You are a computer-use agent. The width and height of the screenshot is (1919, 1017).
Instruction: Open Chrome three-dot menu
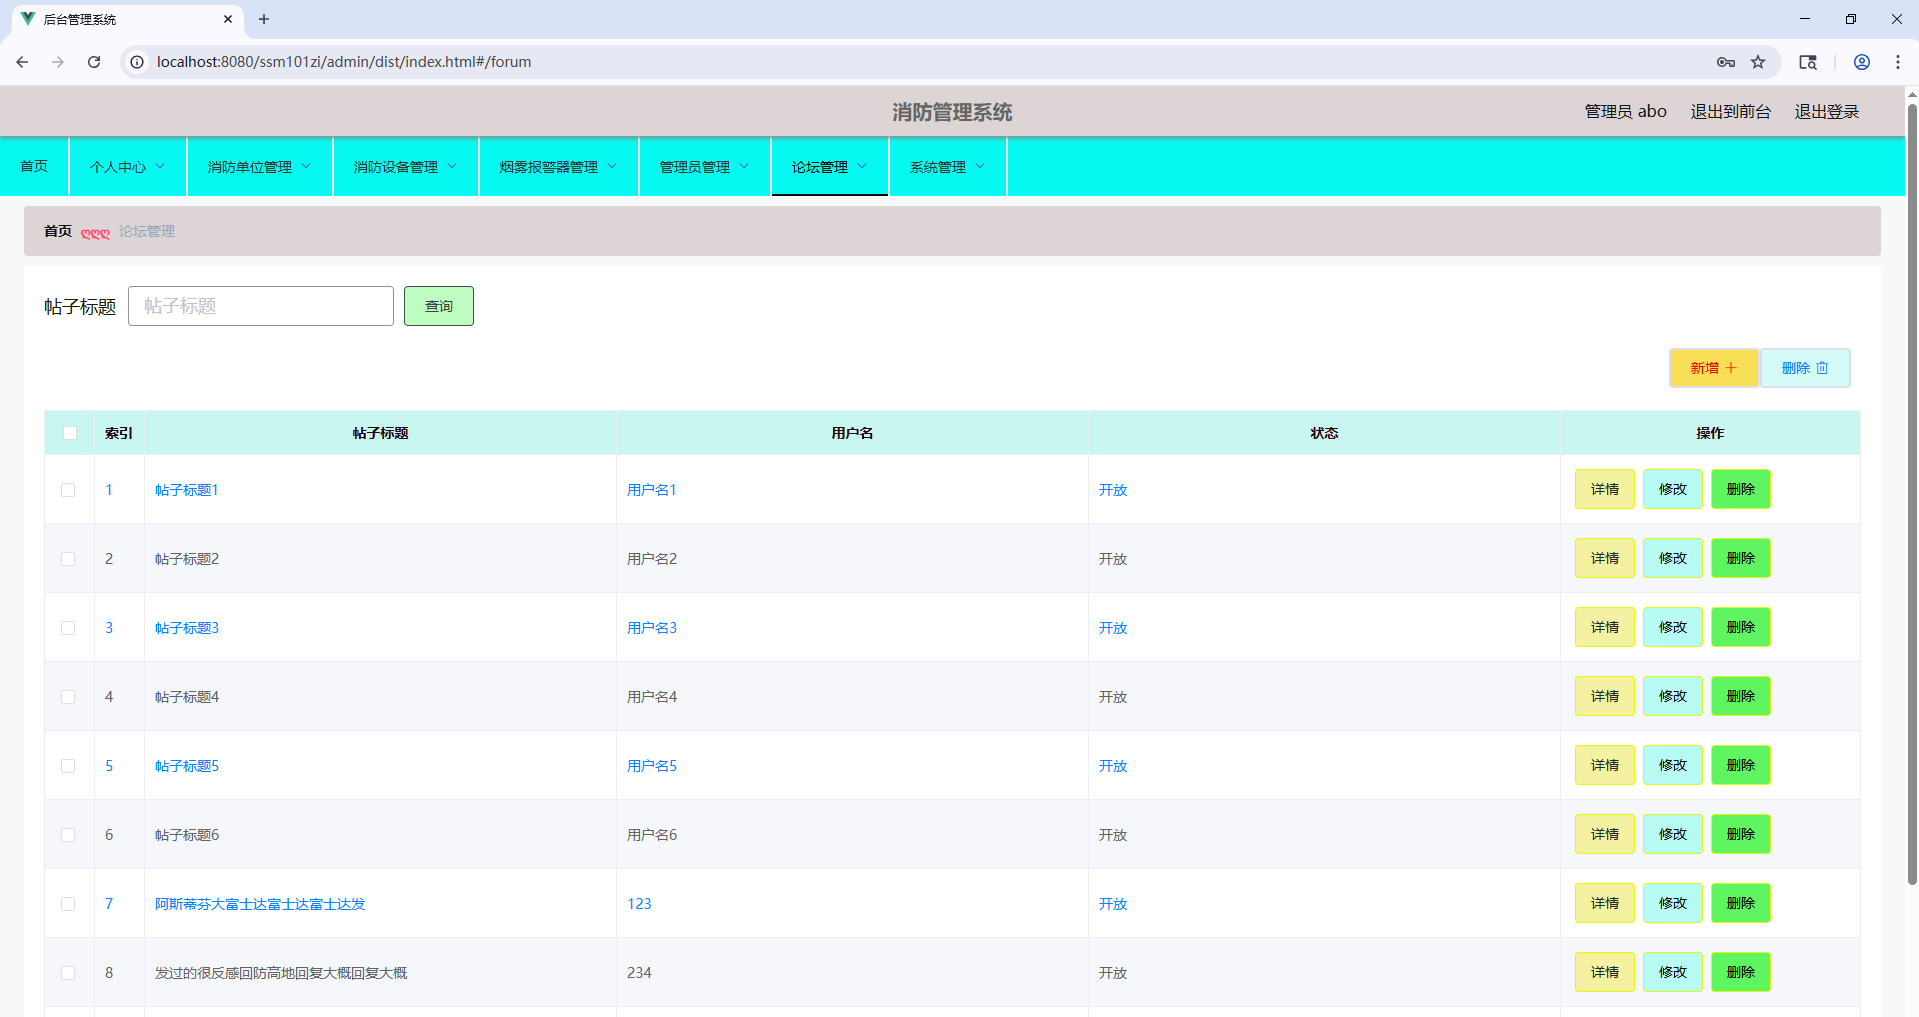(1898, 62)
